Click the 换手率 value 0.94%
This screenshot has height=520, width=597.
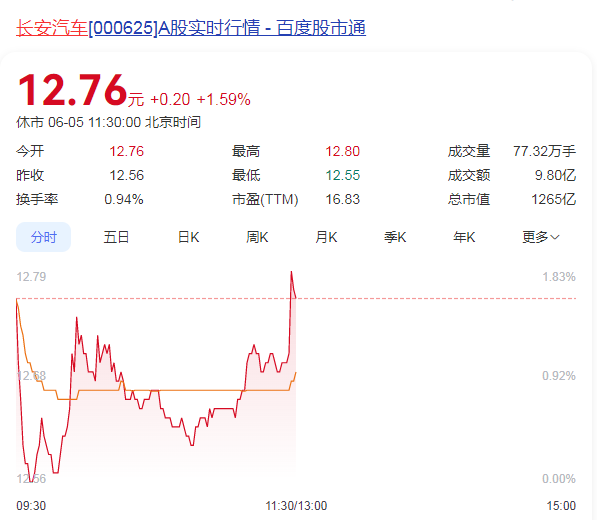(124, 199)
